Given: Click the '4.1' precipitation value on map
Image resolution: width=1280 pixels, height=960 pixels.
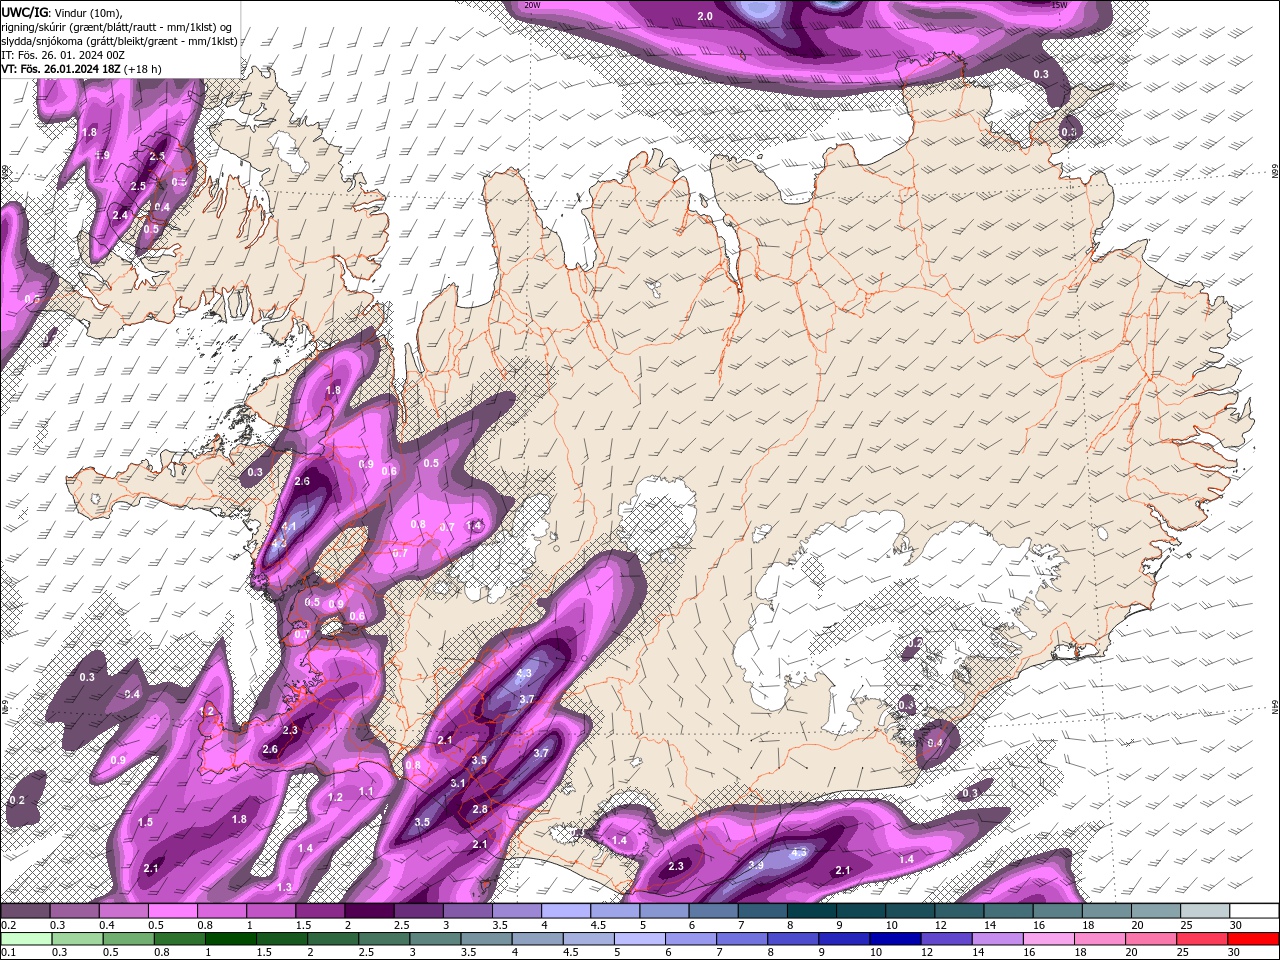Looking at the screenshot, I should pos(290,526).
